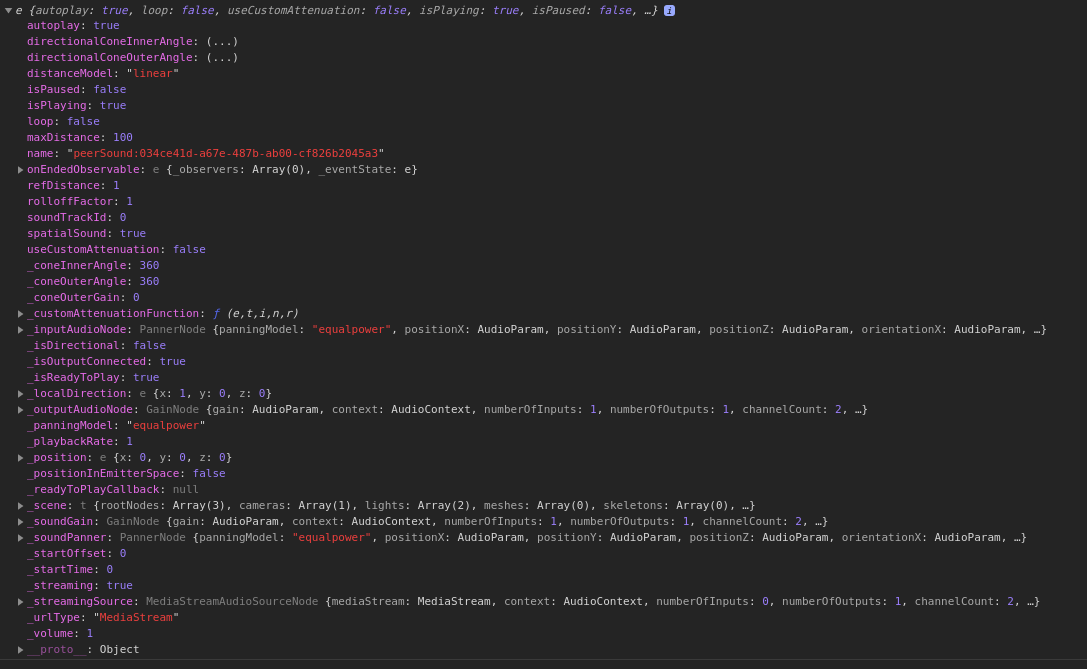Expand the _streamingSource MediaStreamAudioSourceNode
The image size is (1087, 669).
click(21, 602)
